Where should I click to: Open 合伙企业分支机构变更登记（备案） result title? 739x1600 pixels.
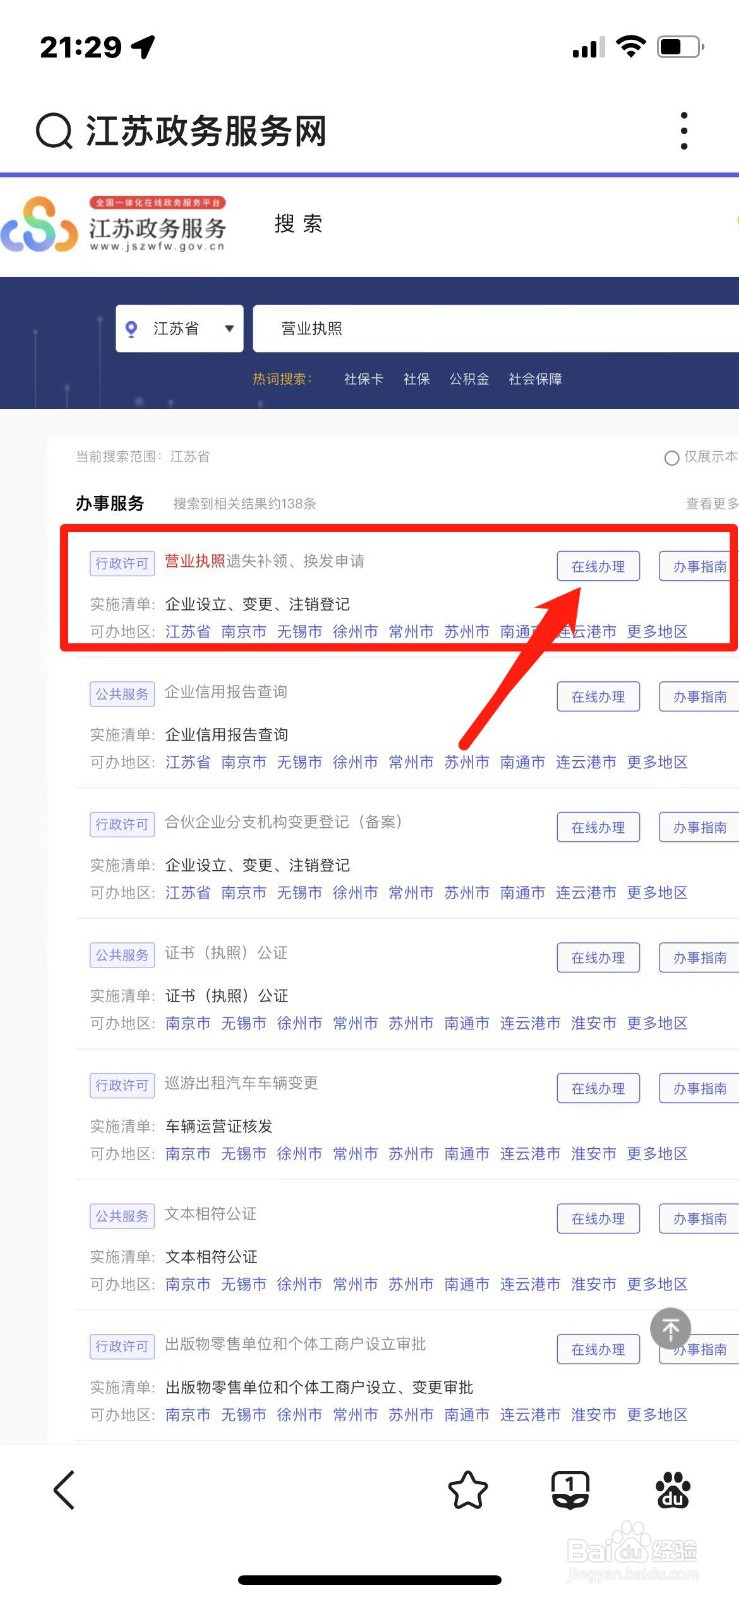283,822
